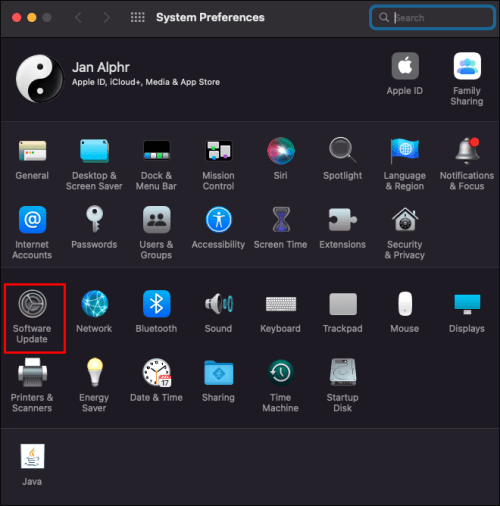Open Date & Time clock icon
Viewport: 500px width, 506px height.
click(x=157, y=372)
